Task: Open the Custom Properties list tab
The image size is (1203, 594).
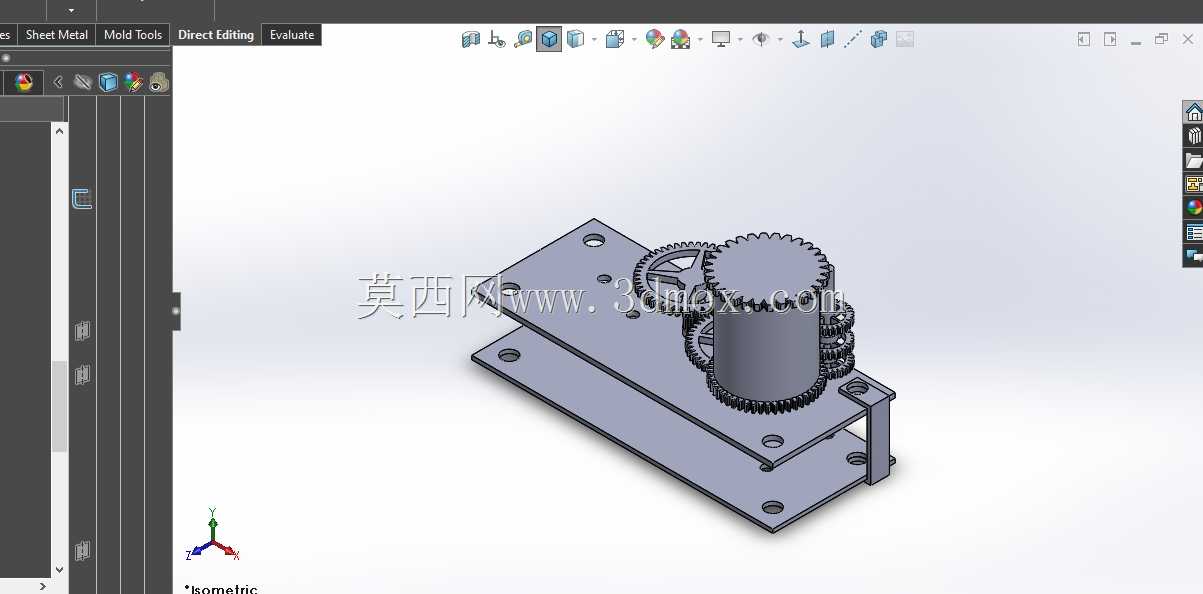Action: click(1193, 232)
